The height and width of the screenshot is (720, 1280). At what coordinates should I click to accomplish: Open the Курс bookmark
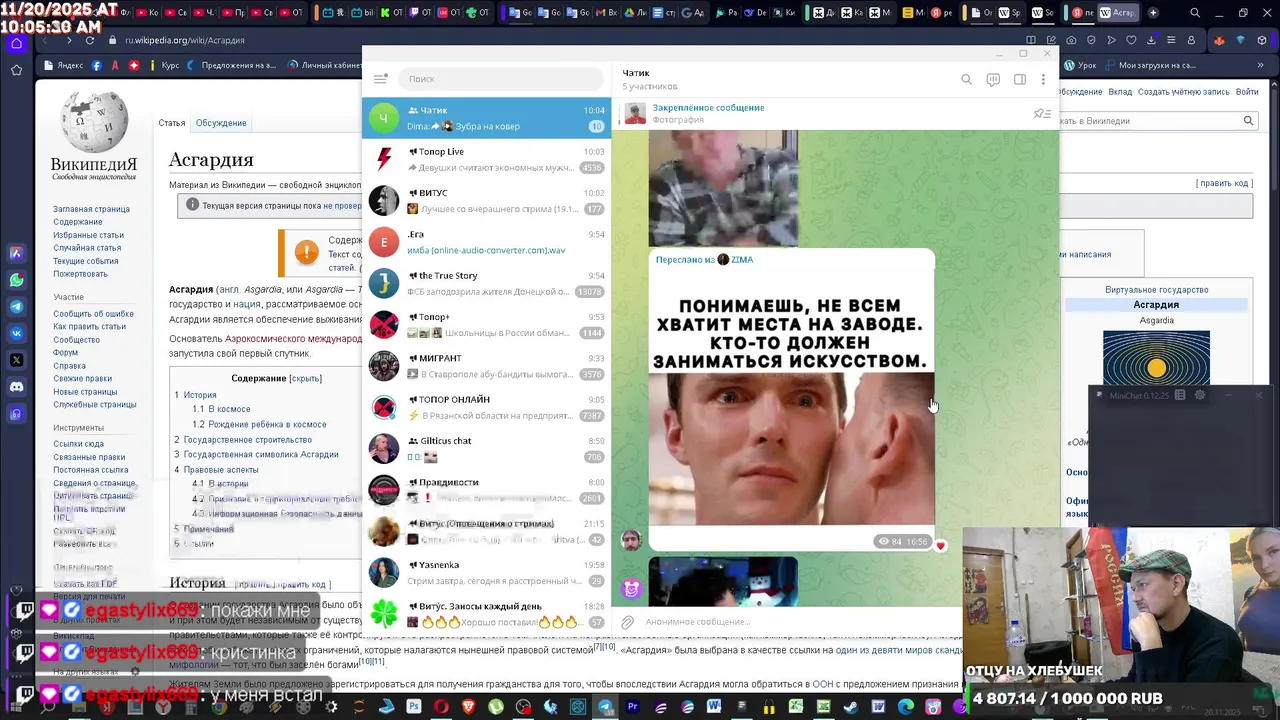click(x=163, y=65)
